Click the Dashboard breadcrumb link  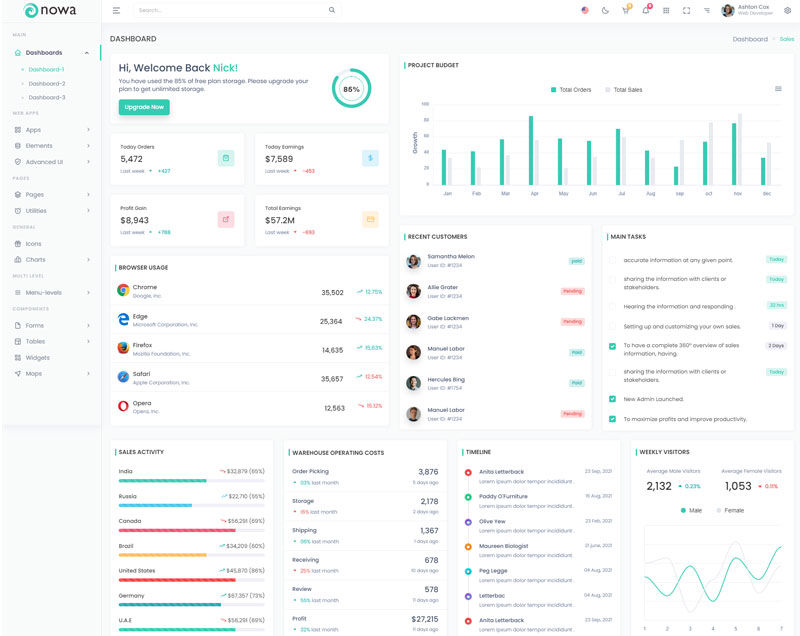coord(750,39)
